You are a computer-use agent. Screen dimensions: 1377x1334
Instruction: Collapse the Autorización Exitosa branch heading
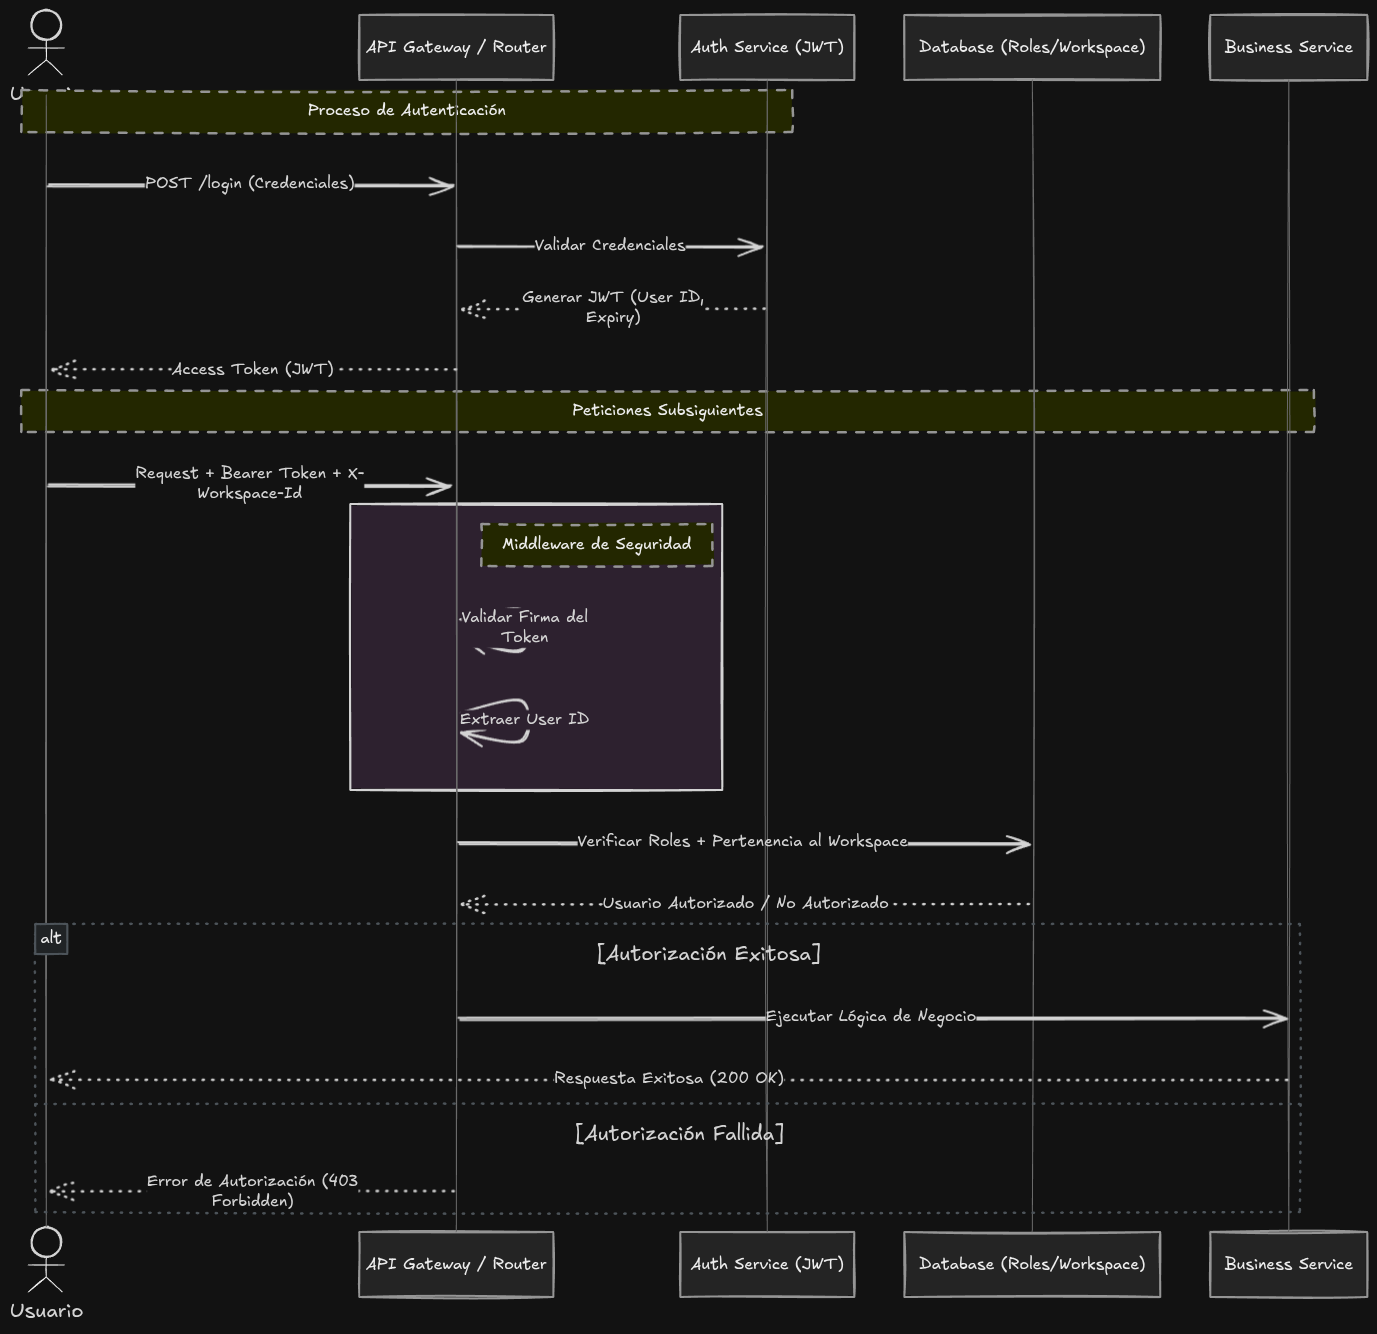[708, 954]
